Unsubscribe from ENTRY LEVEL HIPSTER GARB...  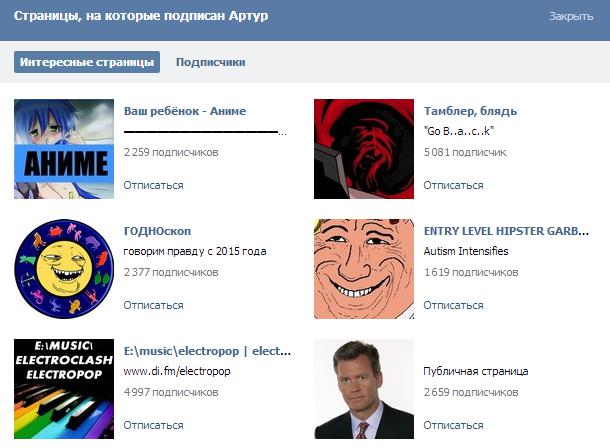pos(453,305)
